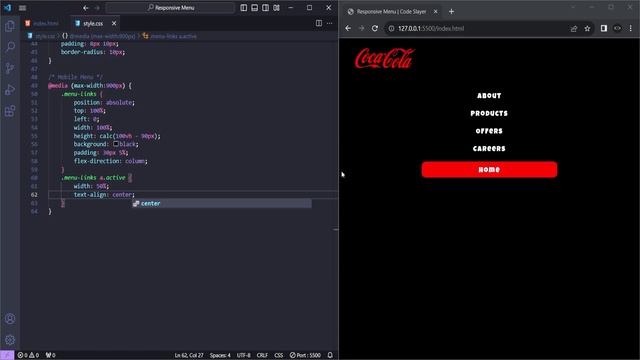Toggle the primary sidebar layout icon

tap(244, 8)
